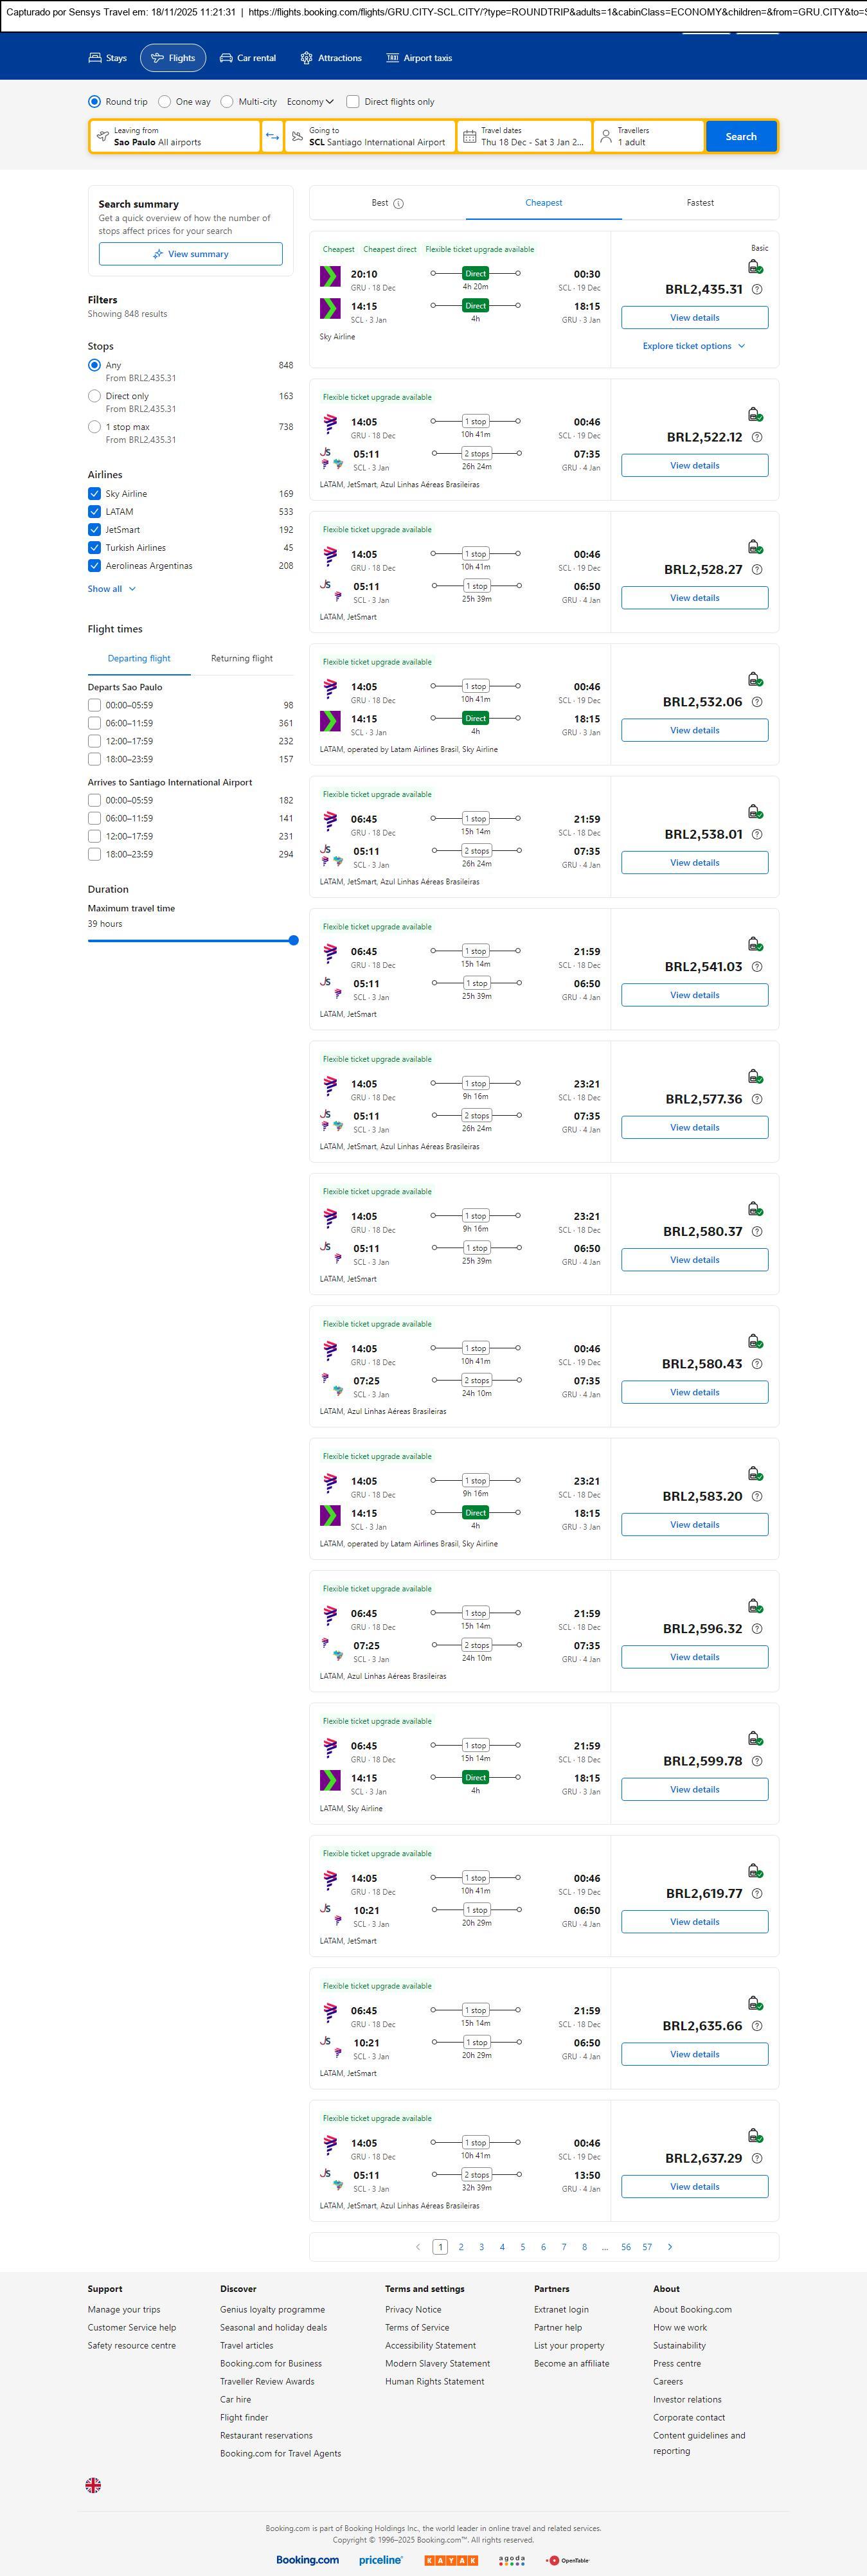This screenshot has width=867, height=2576.
Task: Click the View summary button
Action: pyautogui.click(x=190, y=254)
